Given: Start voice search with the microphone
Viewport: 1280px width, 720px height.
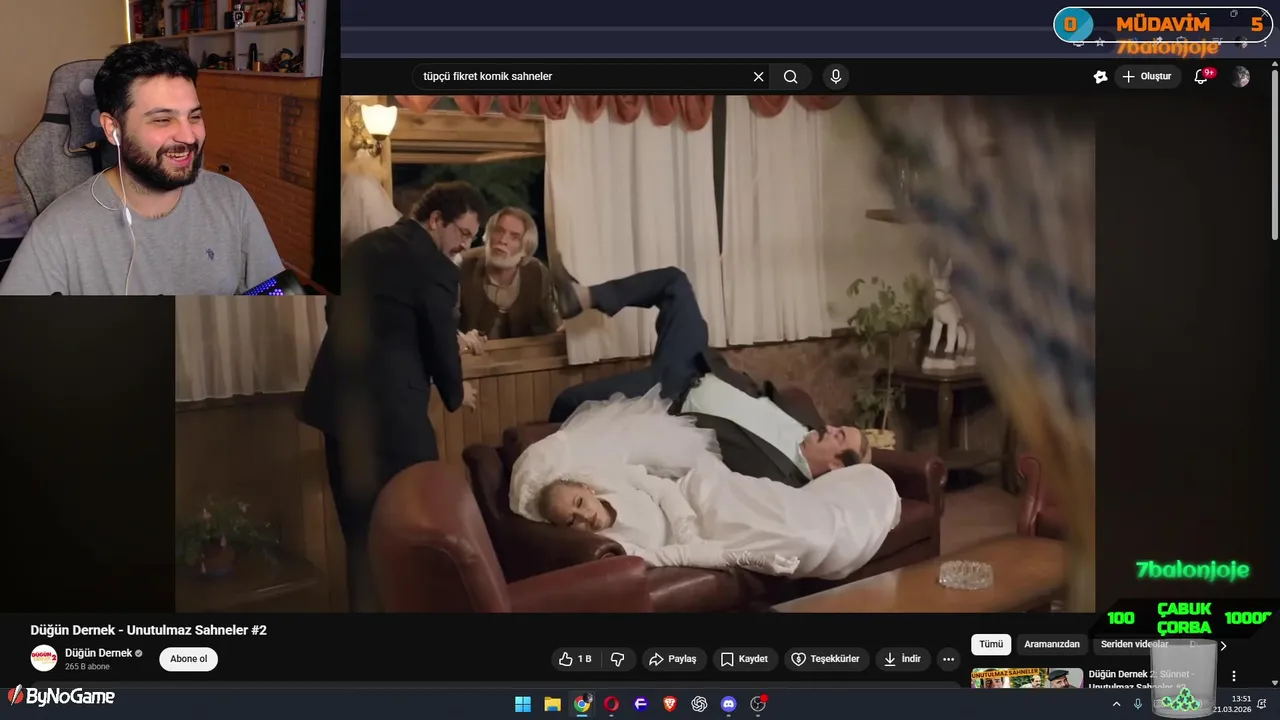Looking at the screenshot, I should coord(836,76).
